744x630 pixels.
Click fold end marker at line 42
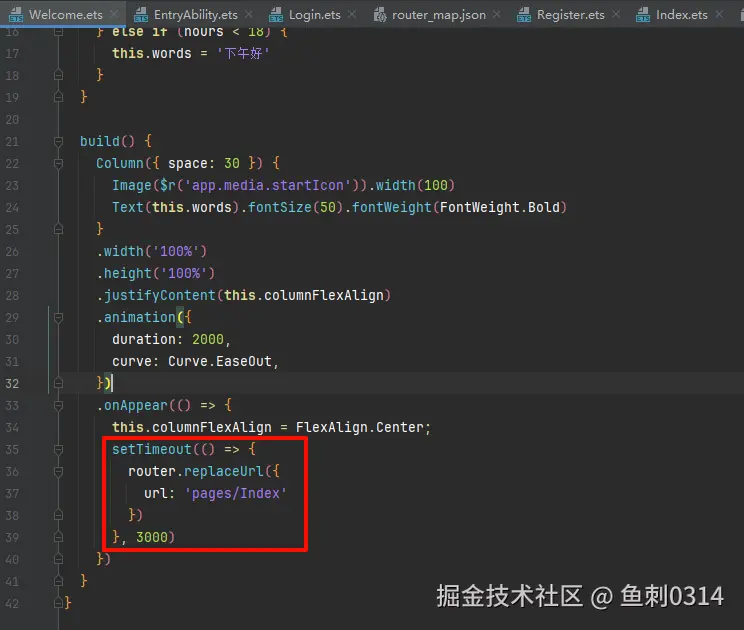click(x=58, y=603)
